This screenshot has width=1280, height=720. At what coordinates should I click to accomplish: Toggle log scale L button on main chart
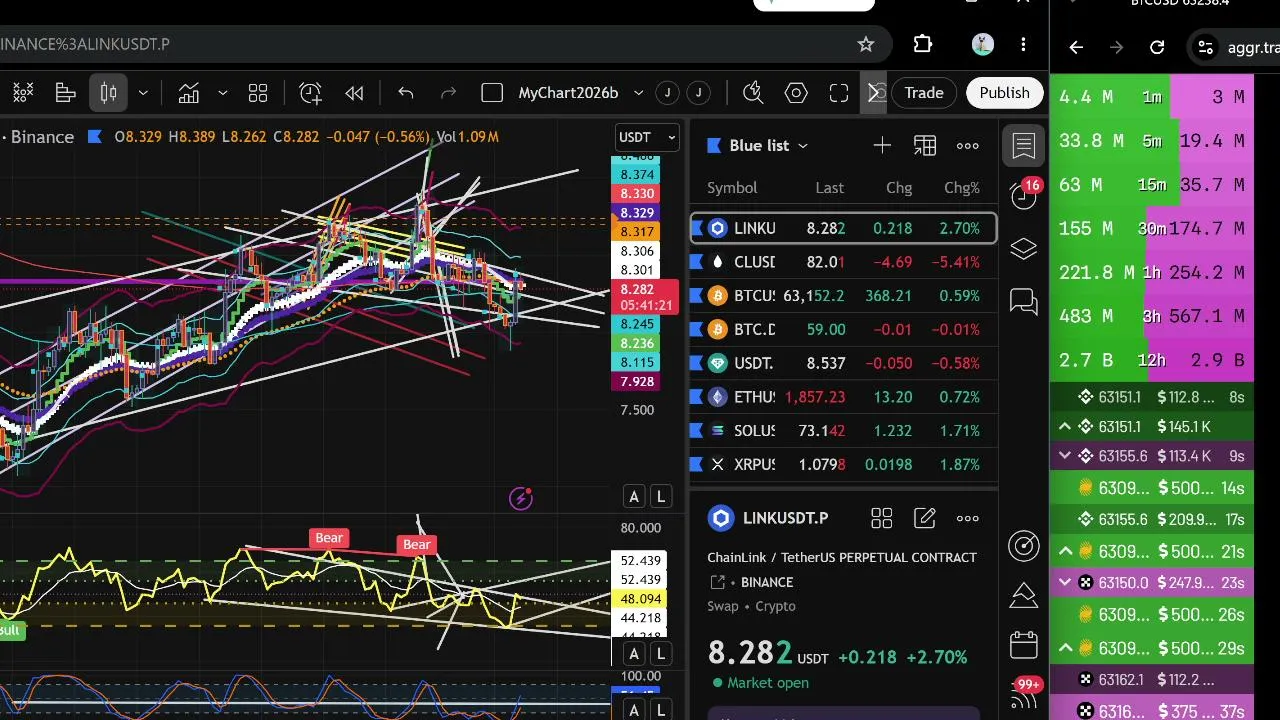pyautogui.click(x=661, y=496)
